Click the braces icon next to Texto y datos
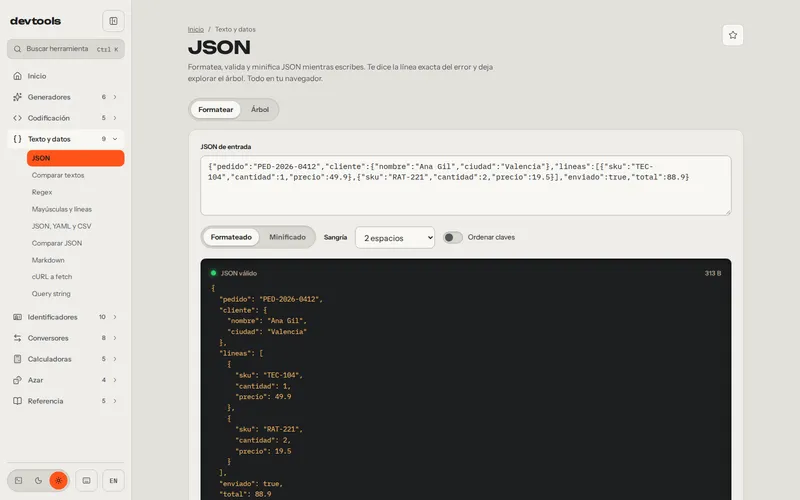This screenshot has height=500, width=800. pyautogui.click(x=17, y=139)
